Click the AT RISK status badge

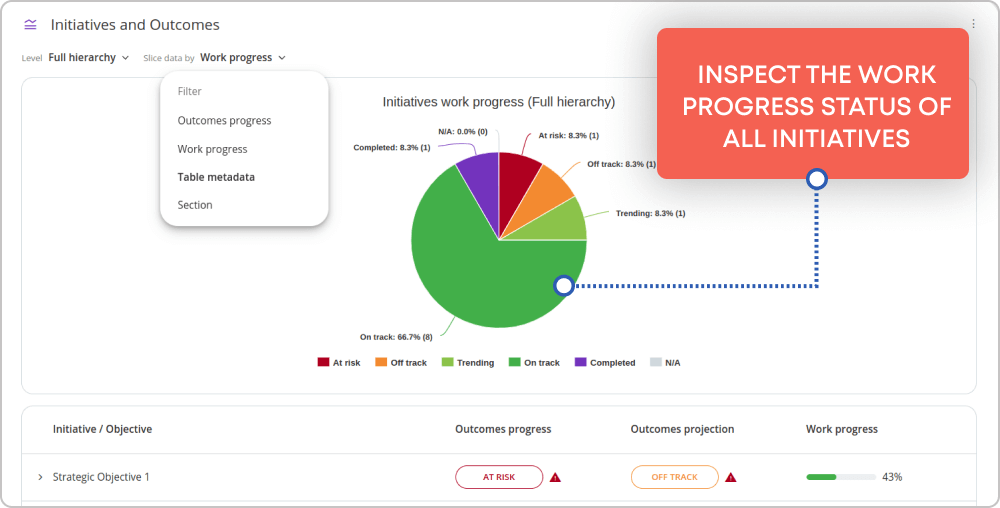(499, 477)
